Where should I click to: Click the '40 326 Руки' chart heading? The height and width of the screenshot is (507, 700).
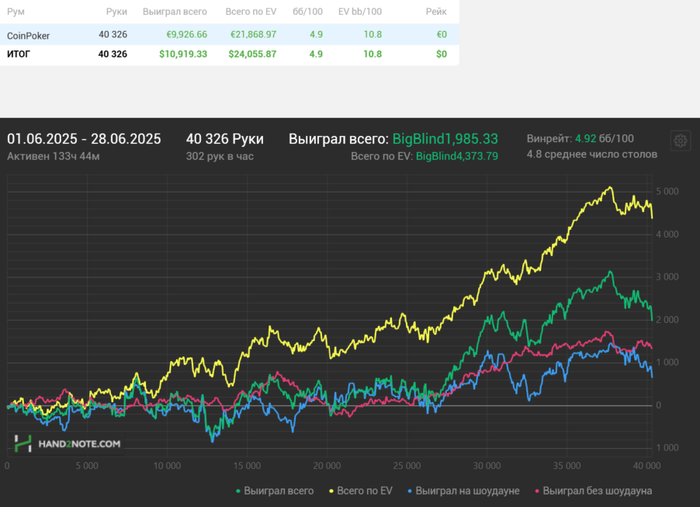(x=225, y=139)
